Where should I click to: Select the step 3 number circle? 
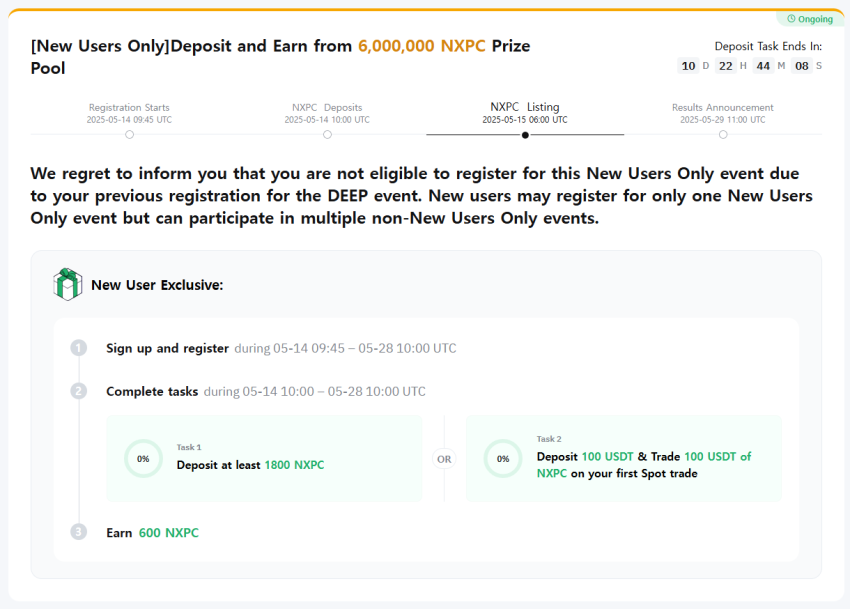point(79,532)
